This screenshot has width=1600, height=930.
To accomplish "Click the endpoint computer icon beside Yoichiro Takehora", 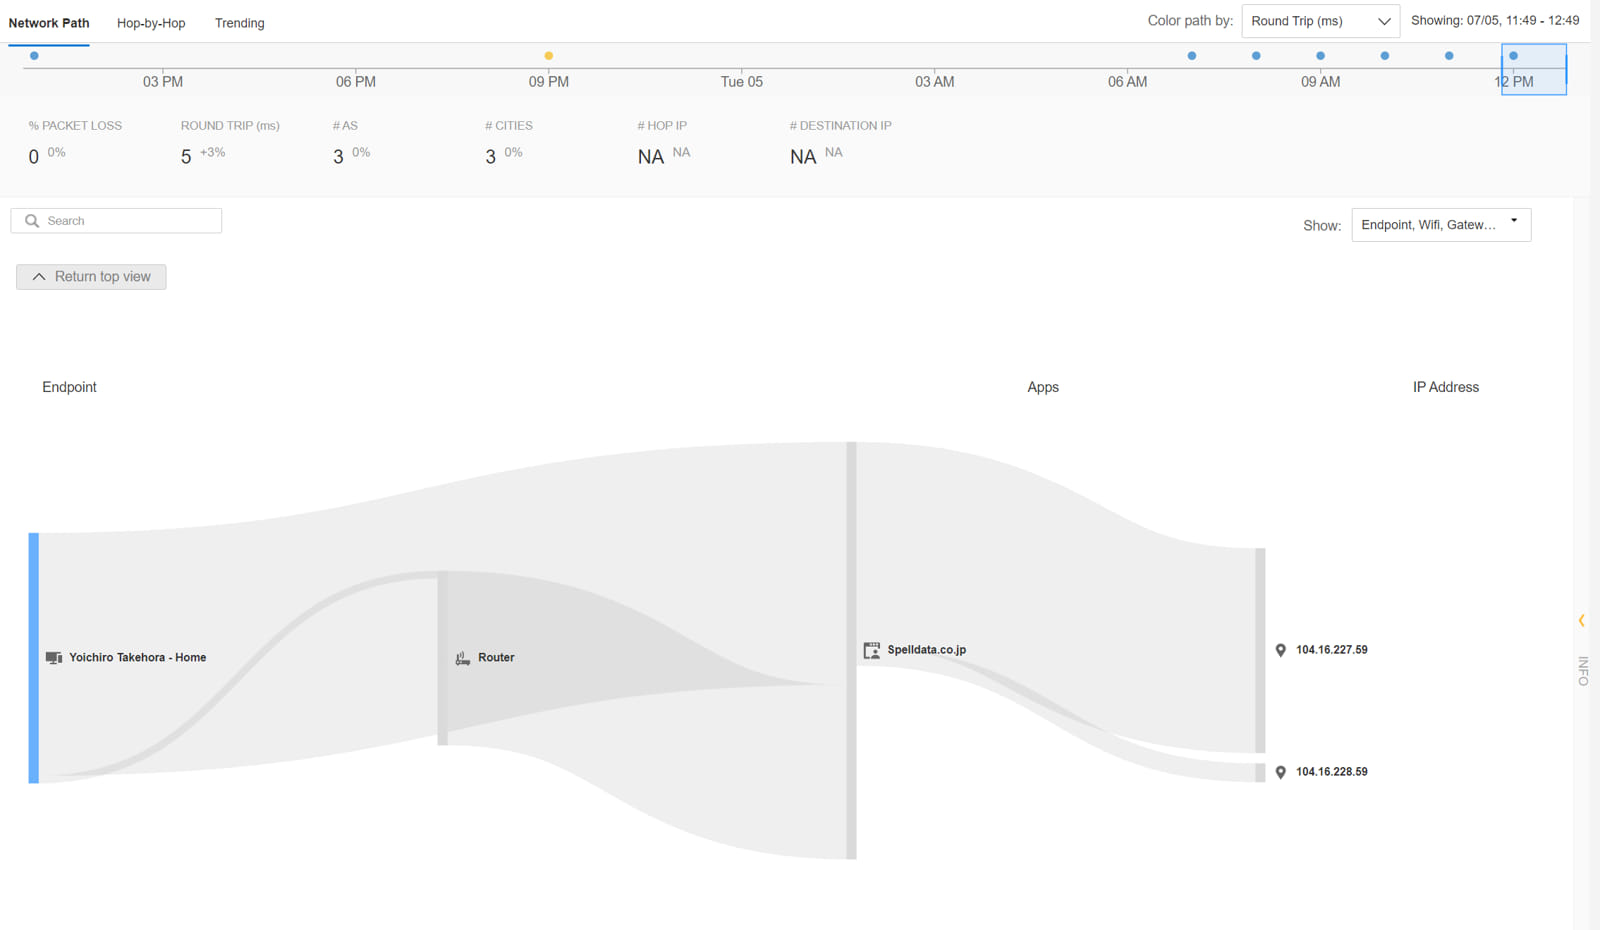I will tap(54, 658).
